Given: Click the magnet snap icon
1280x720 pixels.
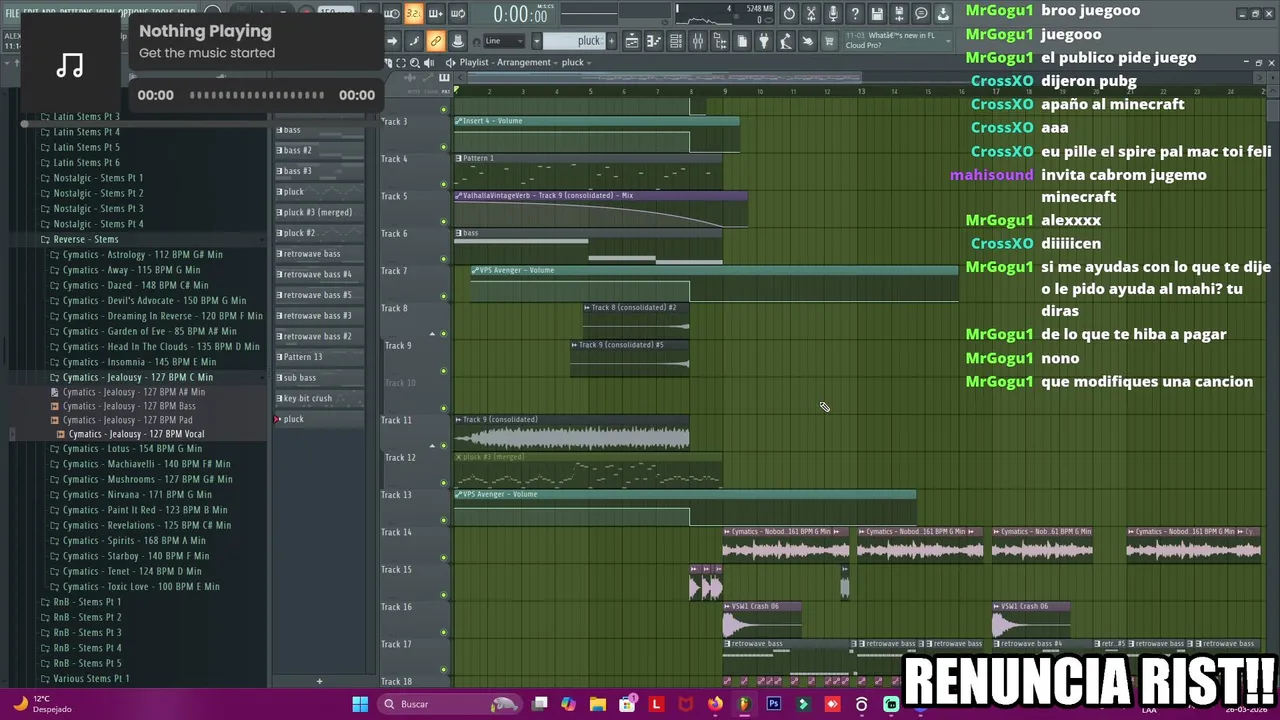Looking at the screenshot, I should (476, 42).
